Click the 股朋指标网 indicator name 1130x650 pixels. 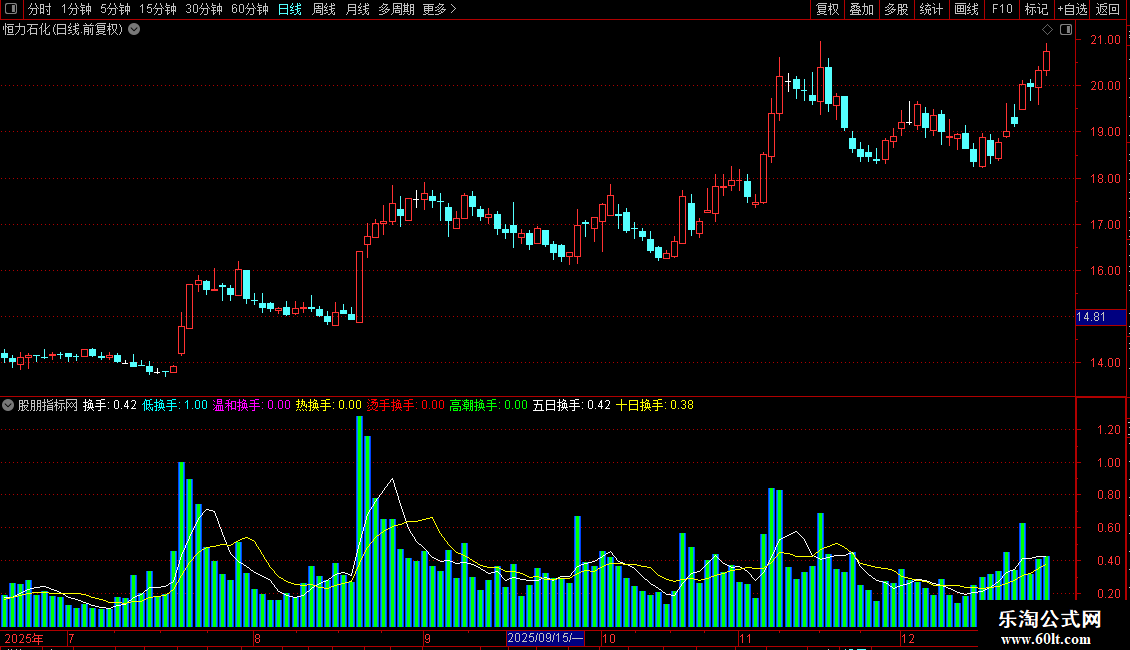click(48, 405)
